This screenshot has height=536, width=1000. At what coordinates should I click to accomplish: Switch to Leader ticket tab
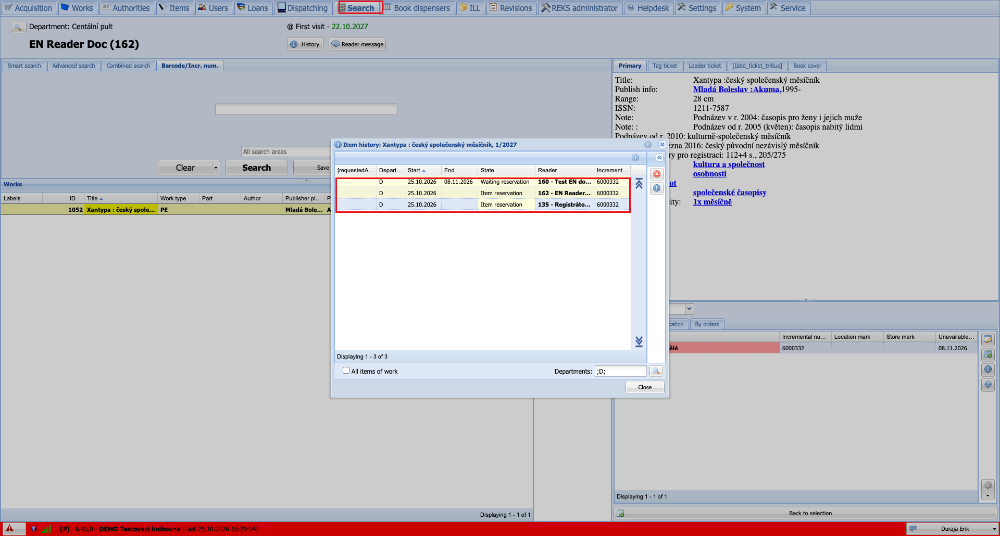[x=705, y=66]
